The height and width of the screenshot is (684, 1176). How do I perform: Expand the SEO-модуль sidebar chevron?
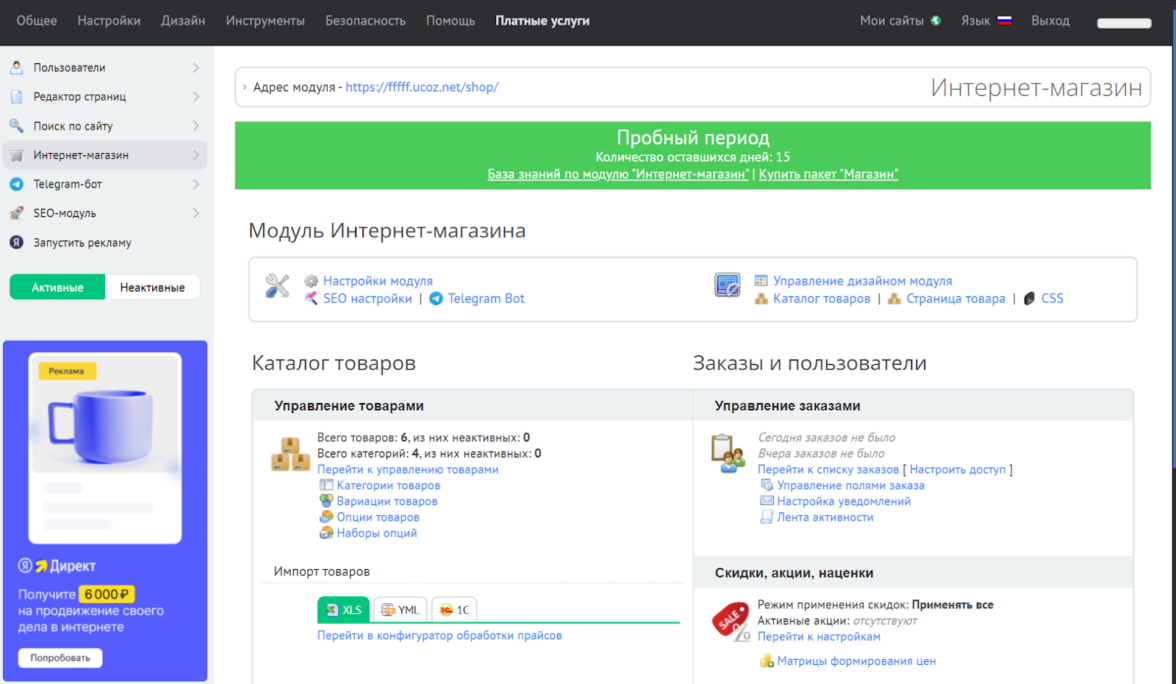(195, 213)
